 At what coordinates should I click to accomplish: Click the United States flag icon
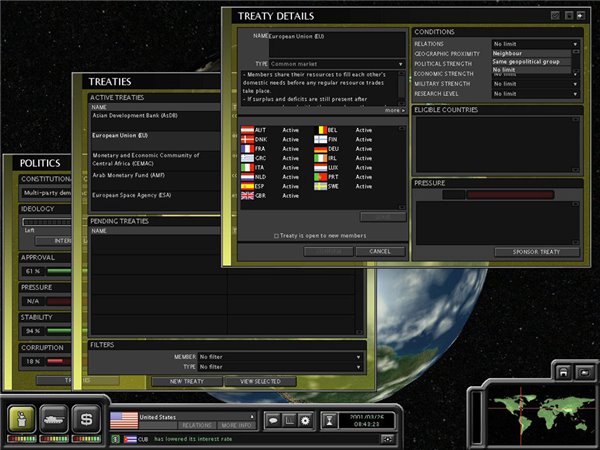coord(124,421)
